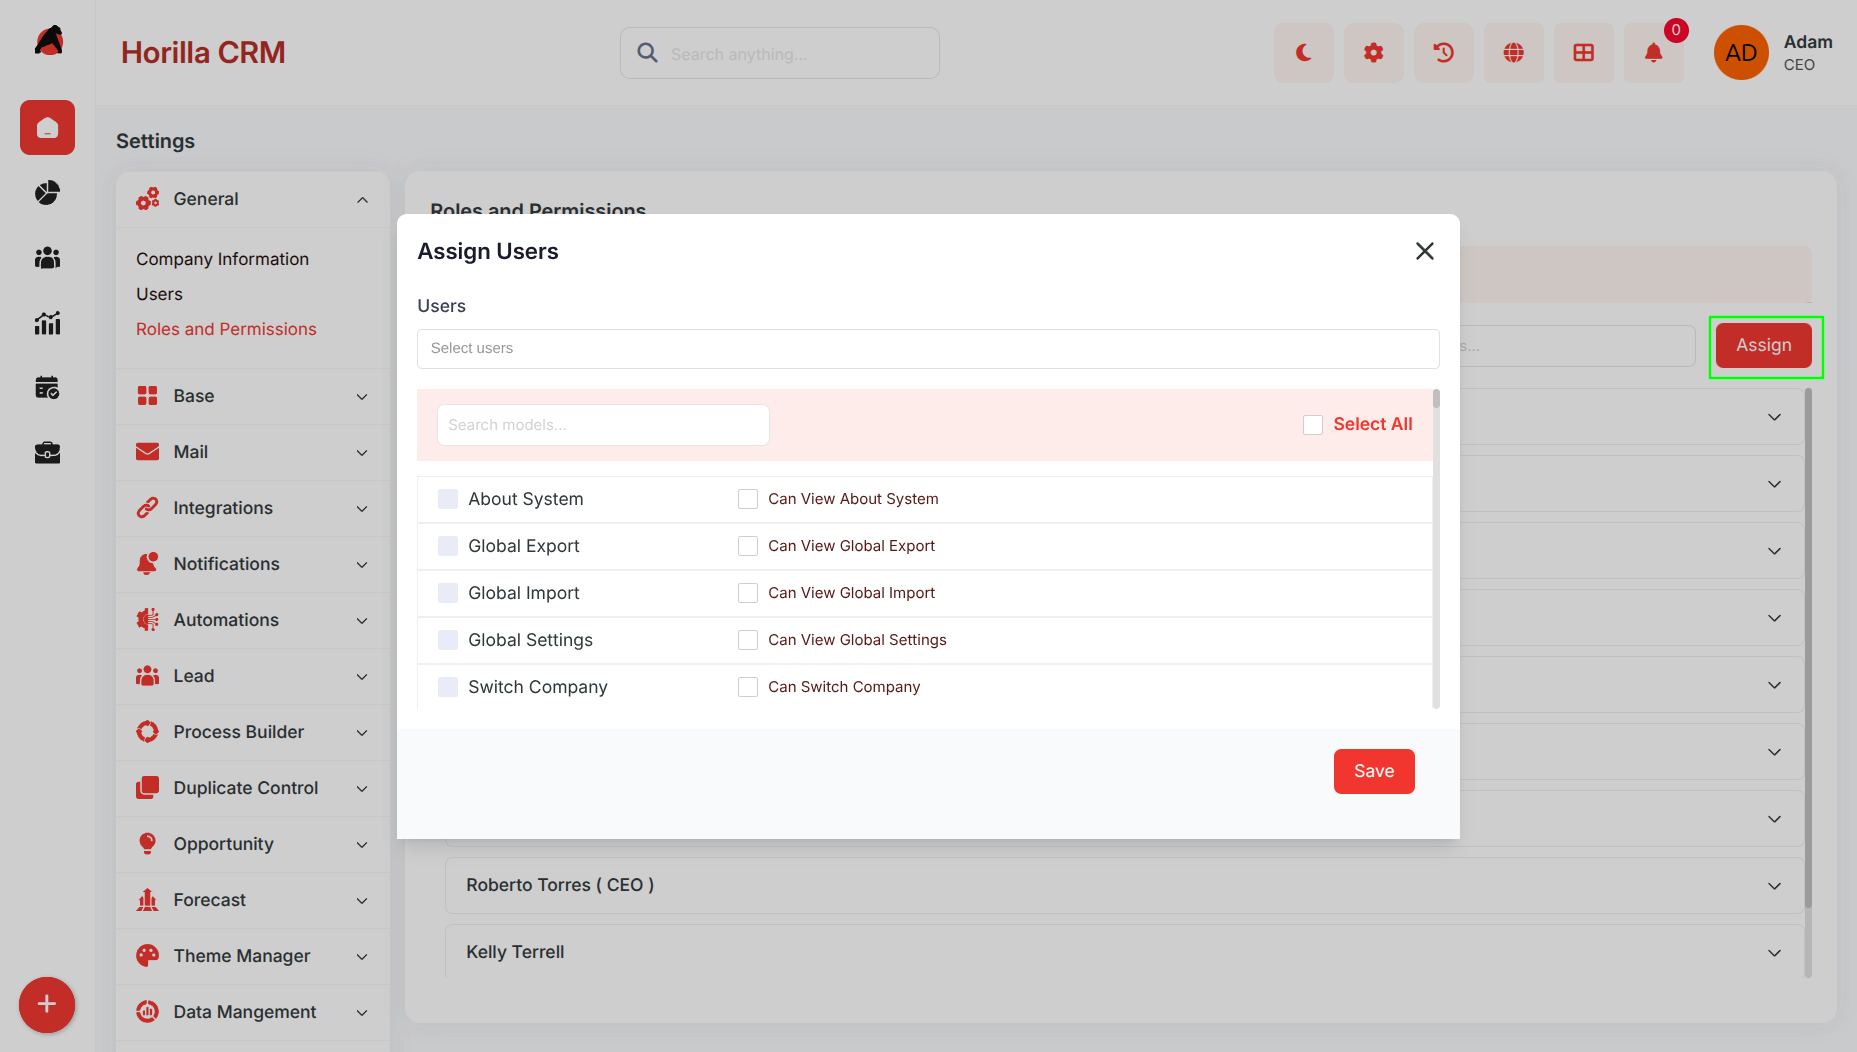Click the Save button
This screenshot has height=1052, width=1857.
pyautogui.click(x=1374, y=771)
